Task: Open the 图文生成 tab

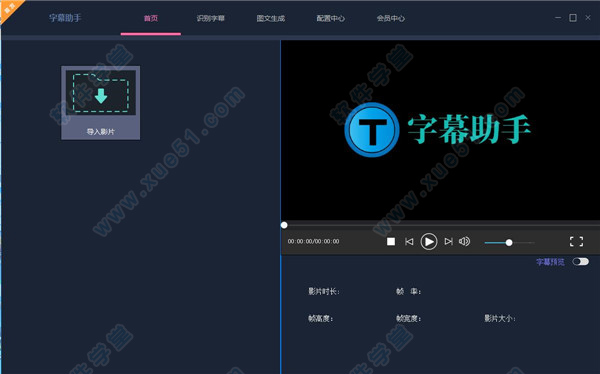Action: tap(271, 18)
